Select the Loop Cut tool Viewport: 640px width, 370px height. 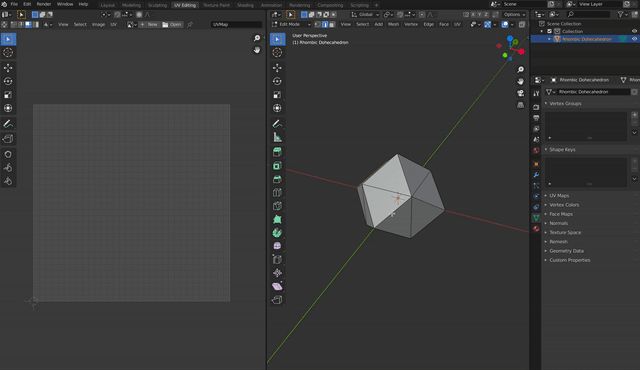(277, 193)
